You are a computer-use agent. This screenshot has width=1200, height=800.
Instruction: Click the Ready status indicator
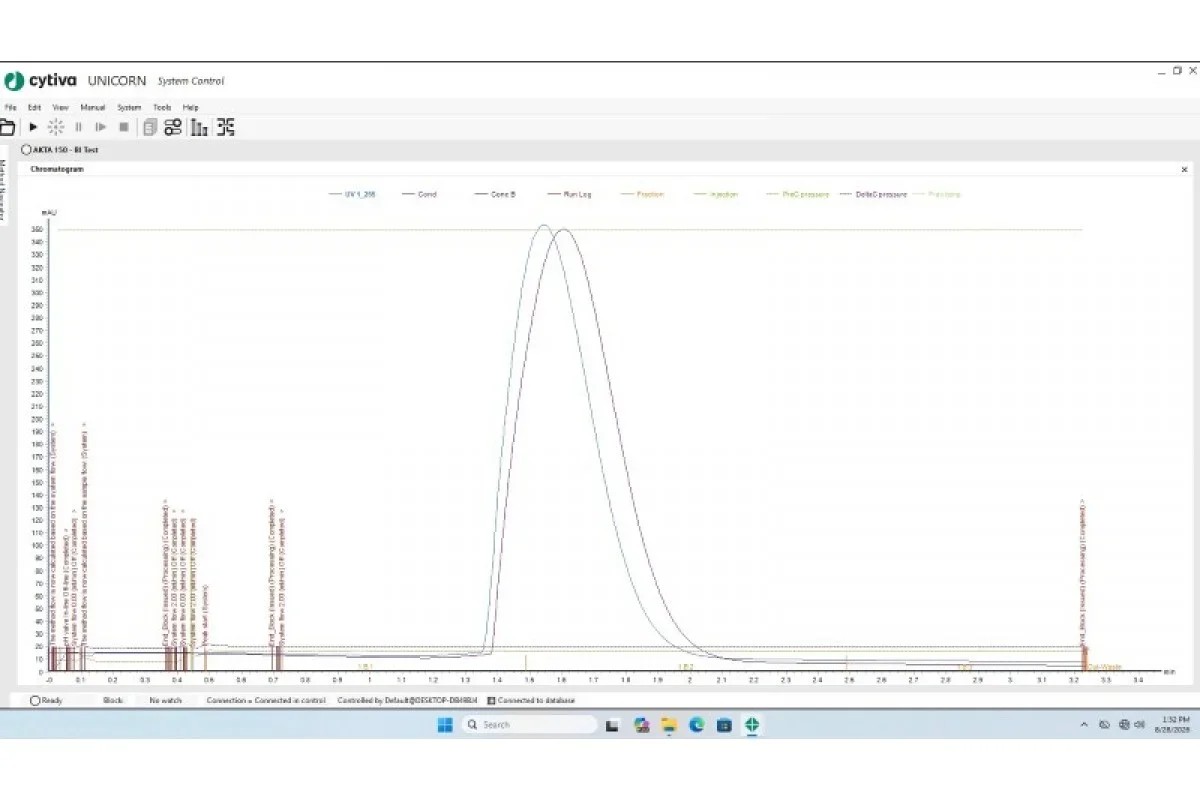click(x=46, y=700)
